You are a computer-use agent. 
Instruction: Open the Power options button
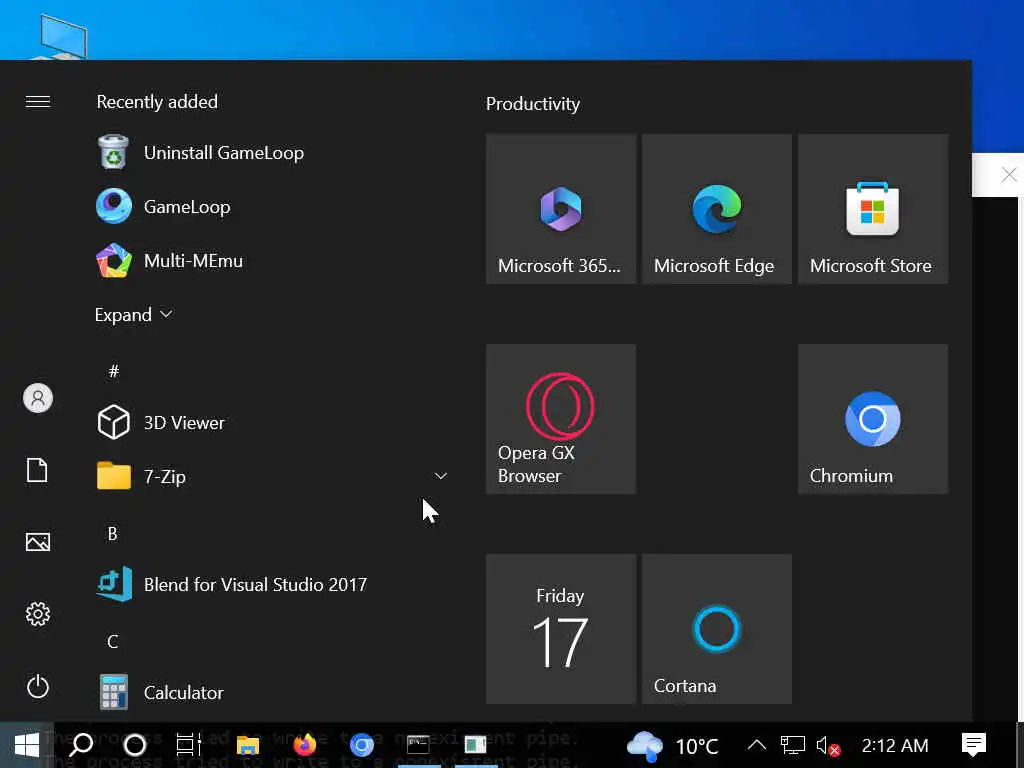point(38,686)
